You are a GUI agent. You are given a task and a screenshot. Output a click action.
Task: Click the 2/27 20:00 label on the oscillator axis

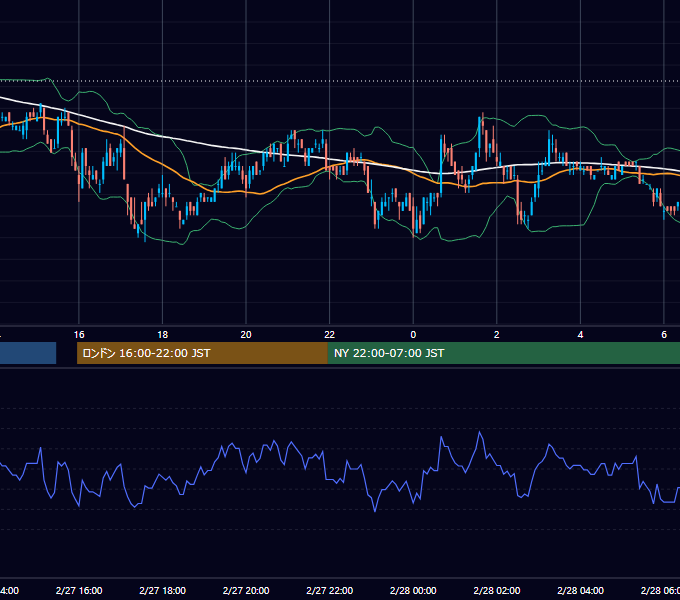246,590
